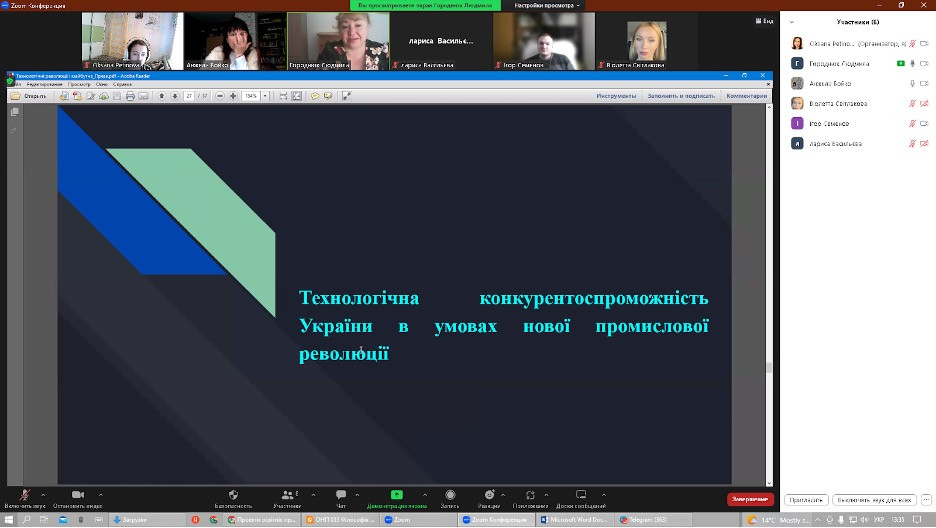
Task: Click the upload to cloud icon
Action: coord(104,95)
